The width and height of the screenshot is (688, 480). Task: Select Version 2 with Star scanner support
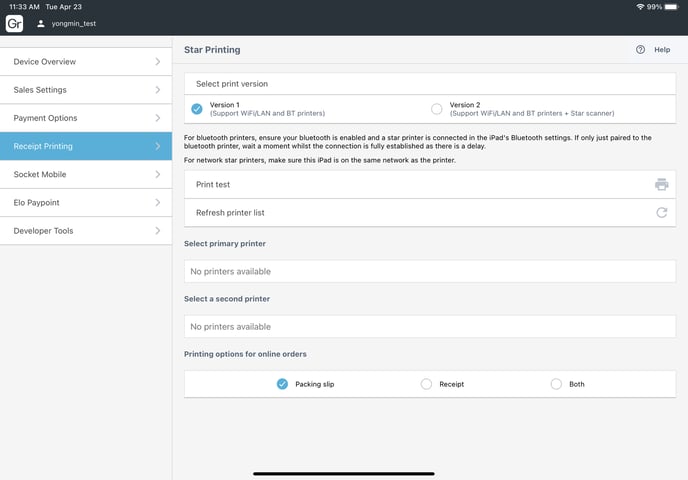pyautogui.click(x=436, y=109)
